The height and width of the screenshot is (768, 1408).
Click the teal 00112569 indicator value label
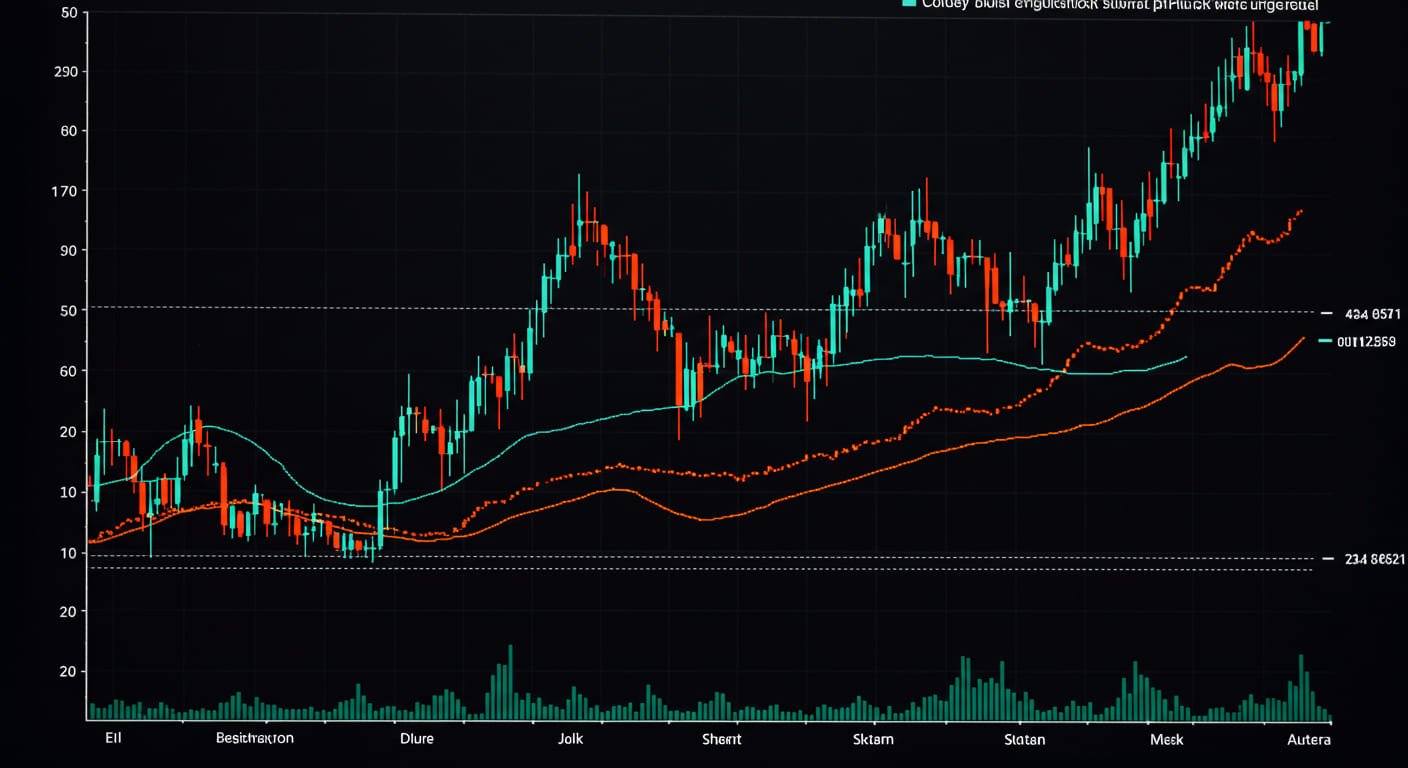pos(1366,342)
